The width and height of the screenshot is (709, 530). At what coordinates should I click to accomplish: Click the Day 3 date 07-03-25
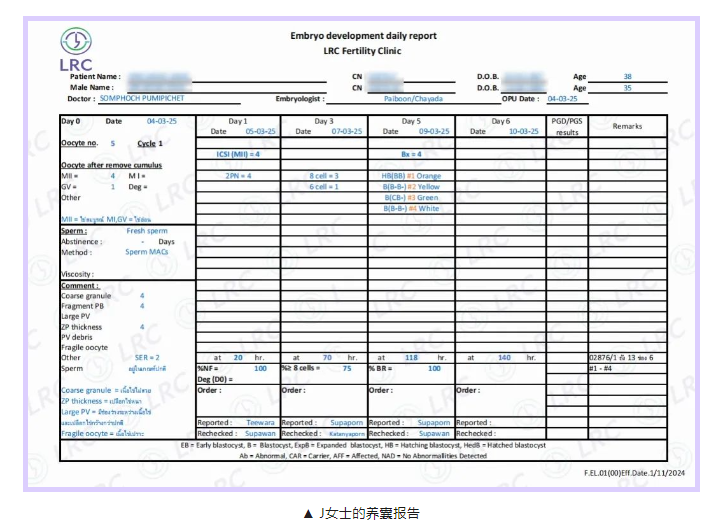tap(347, 131)
